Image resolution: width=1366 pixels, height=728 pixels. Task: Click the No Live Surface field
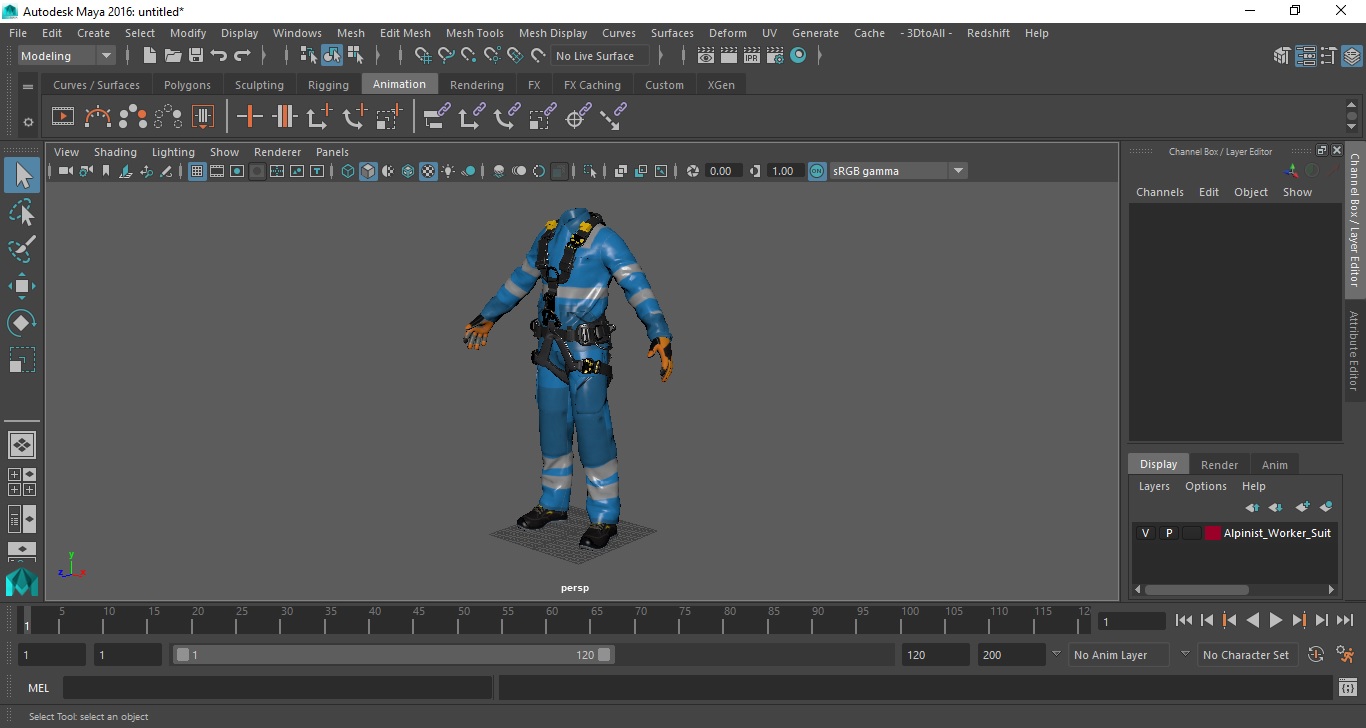(x=599, y=56)
